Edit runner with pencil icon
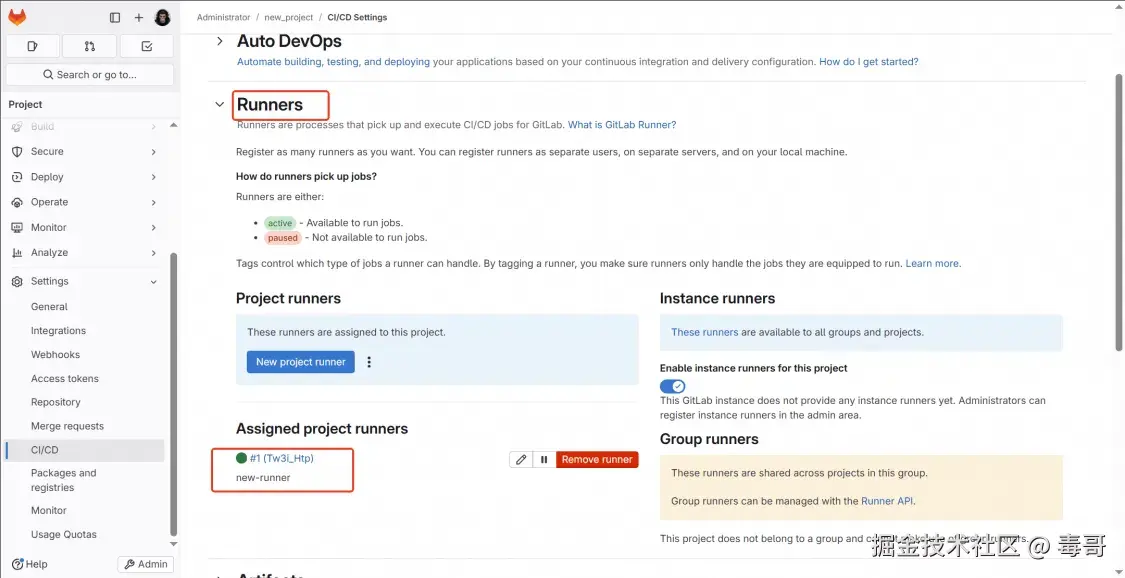Screen dimensions: 1125x578 520,459
